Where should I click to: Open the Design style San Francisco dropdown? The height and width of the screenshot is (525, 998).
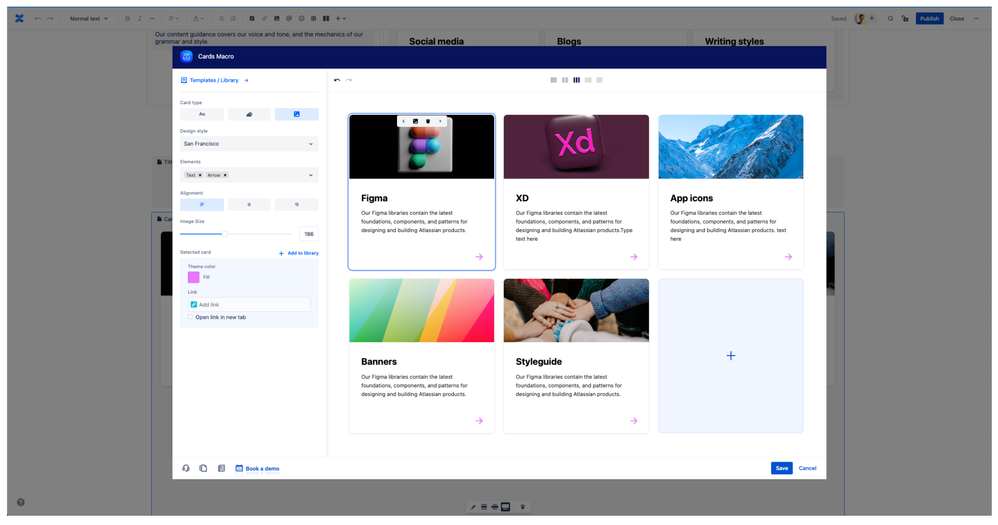click(249, 144)
